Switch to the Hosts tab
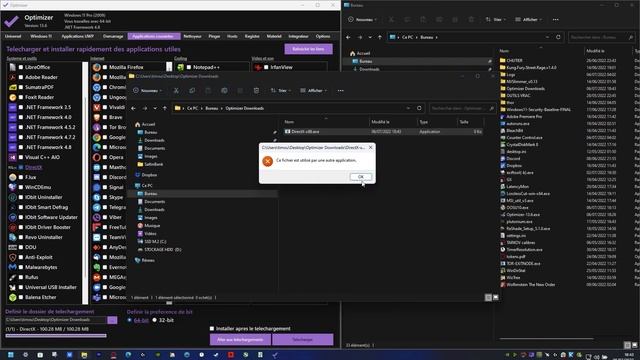The height and width of the screenshot is (360, 640). (x=232, y=36)
